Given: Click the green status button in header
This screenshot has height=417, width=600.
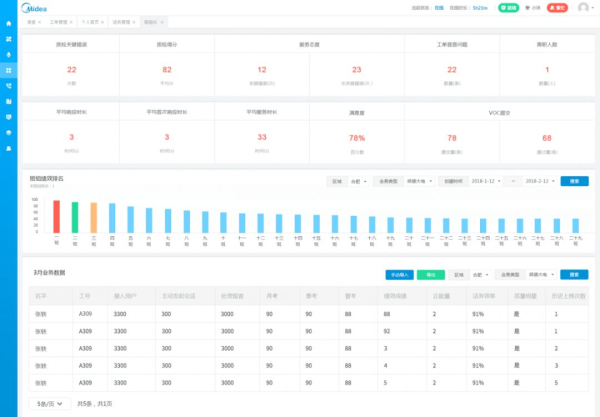Looking at the screenshot, I should [x=509, y=8].
